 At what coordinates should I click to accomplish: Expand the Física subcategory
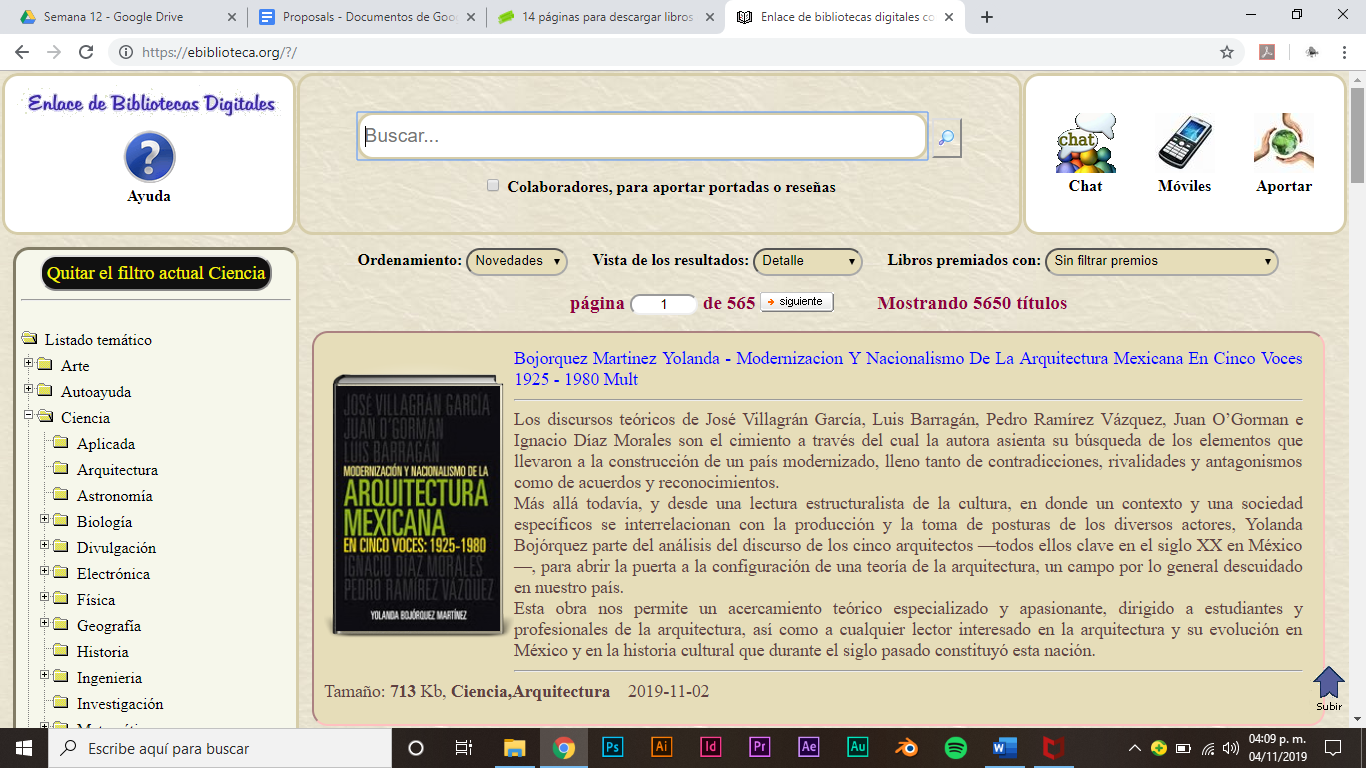tap(45, 596)
